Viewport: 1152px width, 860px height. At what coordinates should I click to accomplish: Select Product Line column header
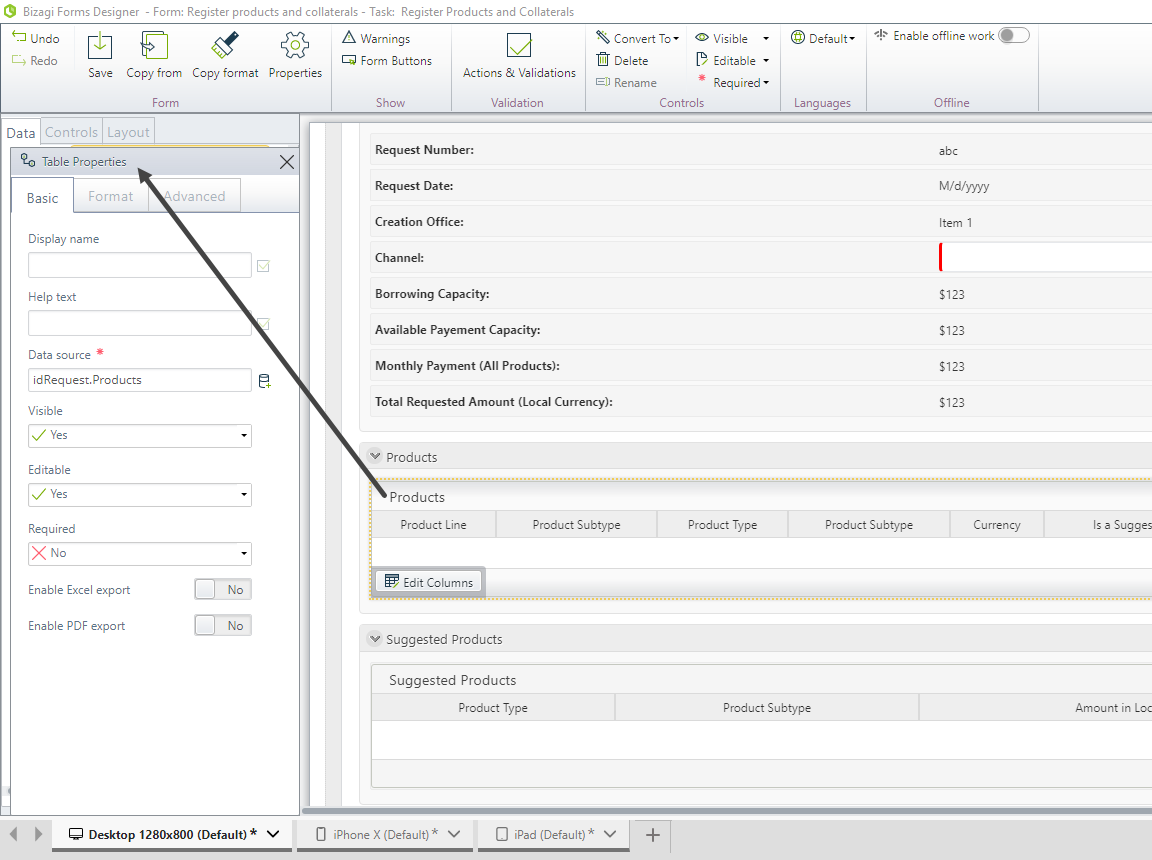(x=433, y=524)
